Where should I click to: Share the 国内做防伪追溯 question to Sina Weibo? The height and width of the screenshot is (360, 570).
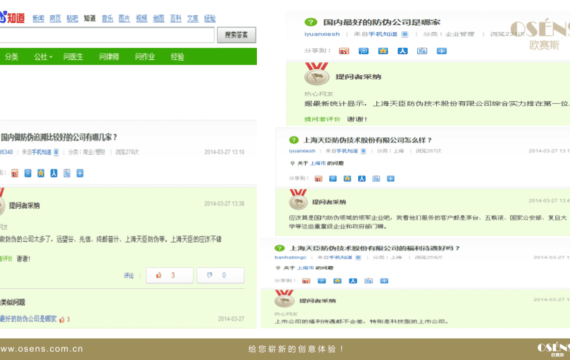coord(15,173)
